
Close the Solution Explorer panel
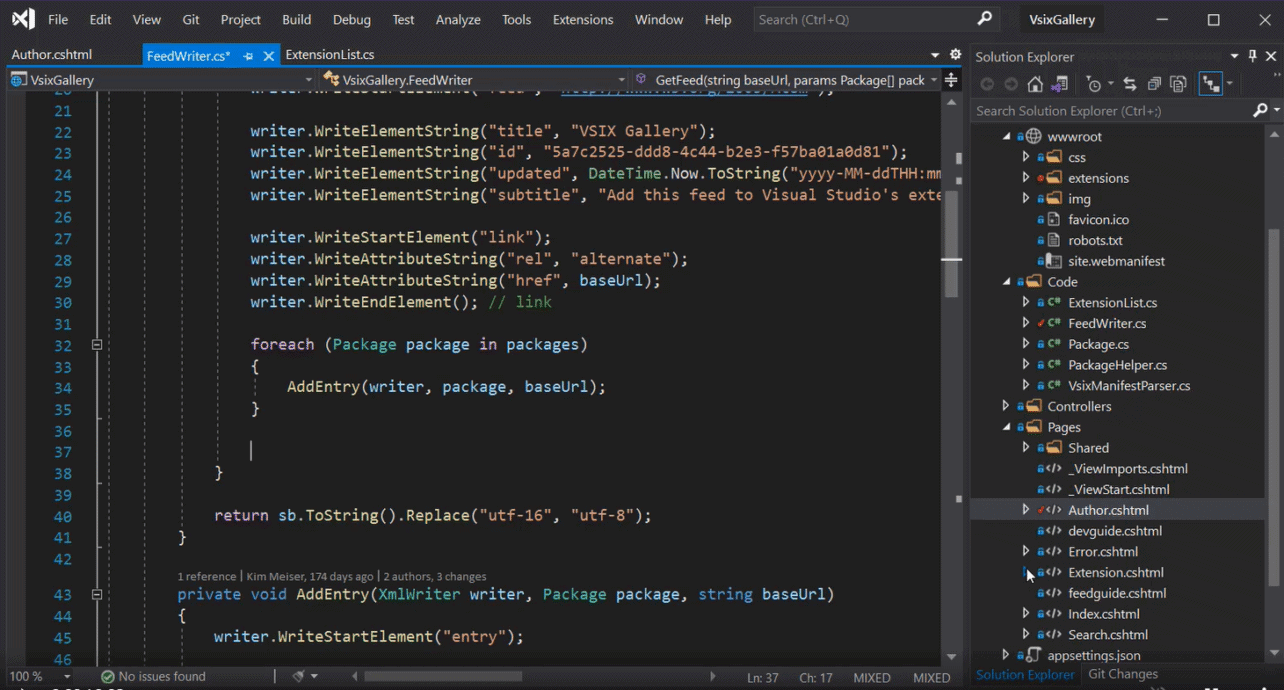1271,57
